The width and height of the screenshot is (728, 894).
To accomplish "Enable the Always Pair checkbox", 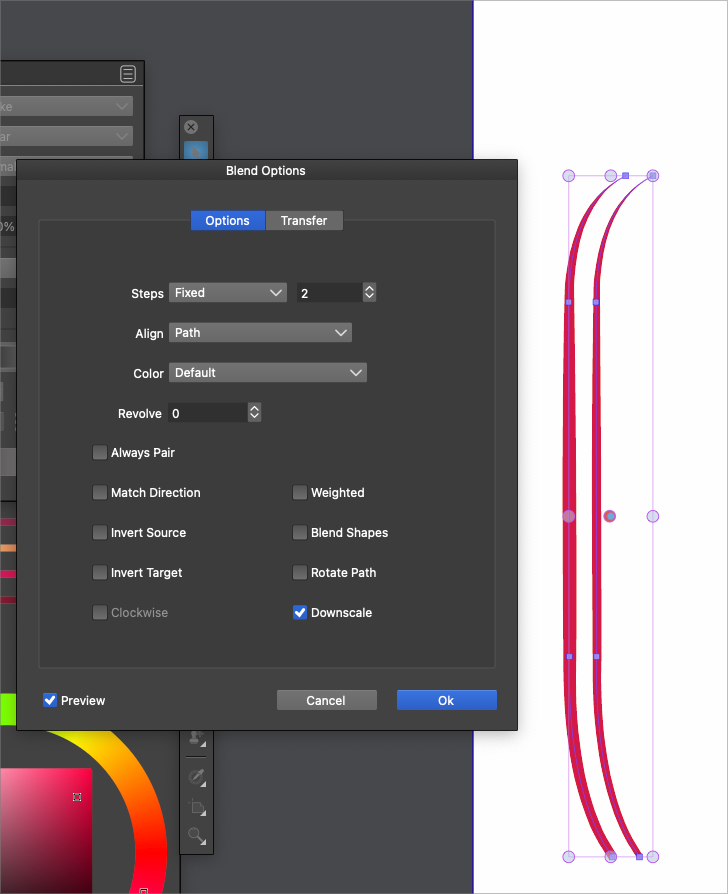I will click(100, 453).
